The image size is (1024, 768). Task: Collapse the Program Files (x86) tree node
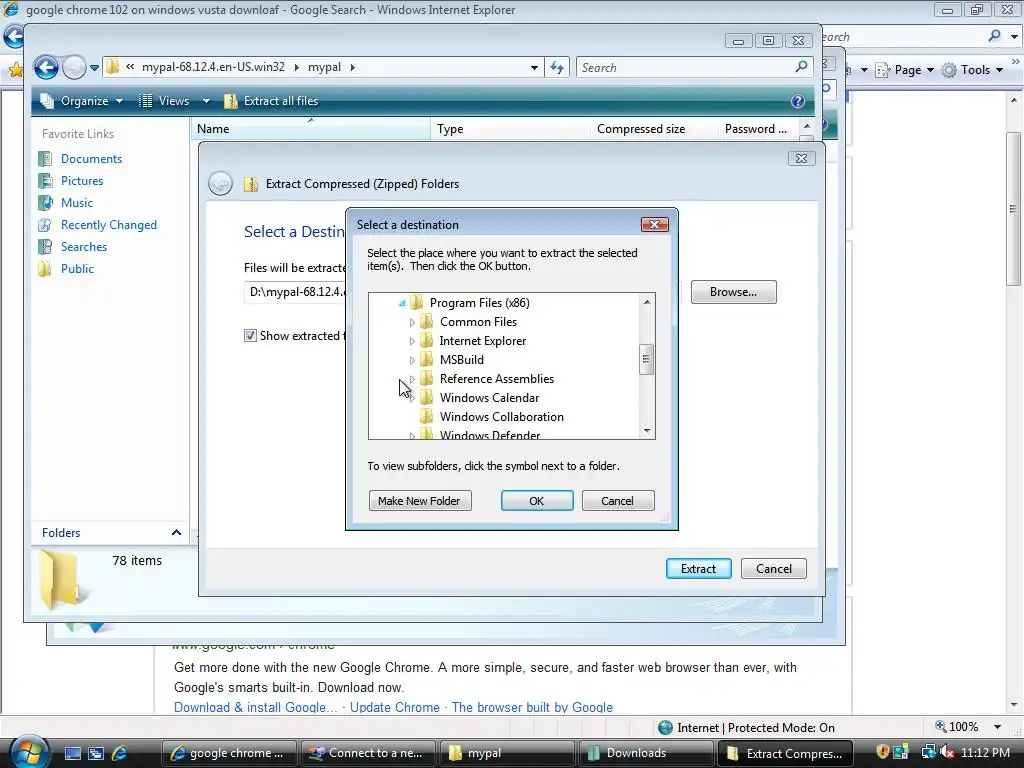(402, 303)
